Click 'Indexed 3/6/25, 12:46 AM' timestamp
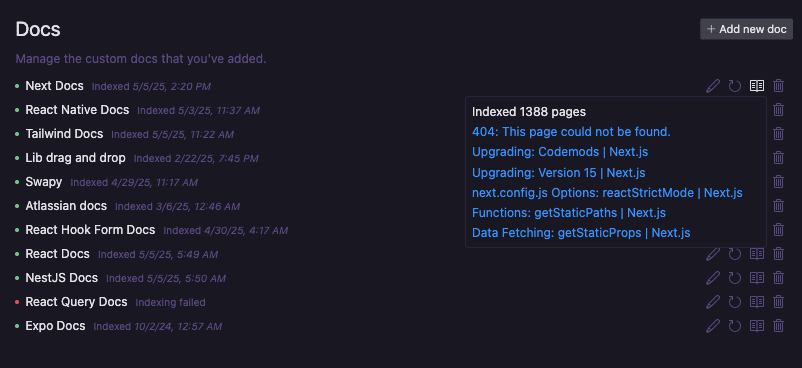The width and height of the screenshot is (802, 368). tap(177, 207)
